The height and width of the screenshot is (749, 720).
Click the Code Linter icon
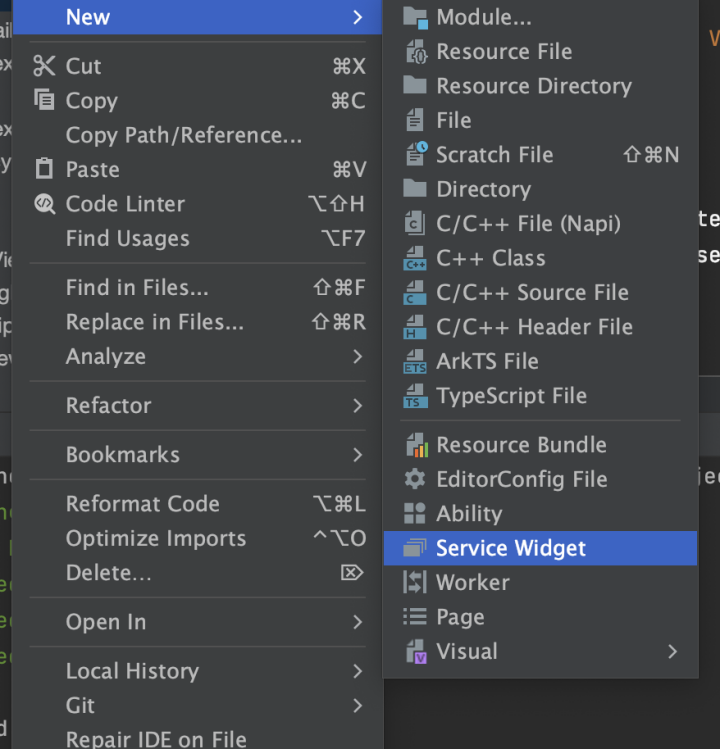click(x=45, y=204)
